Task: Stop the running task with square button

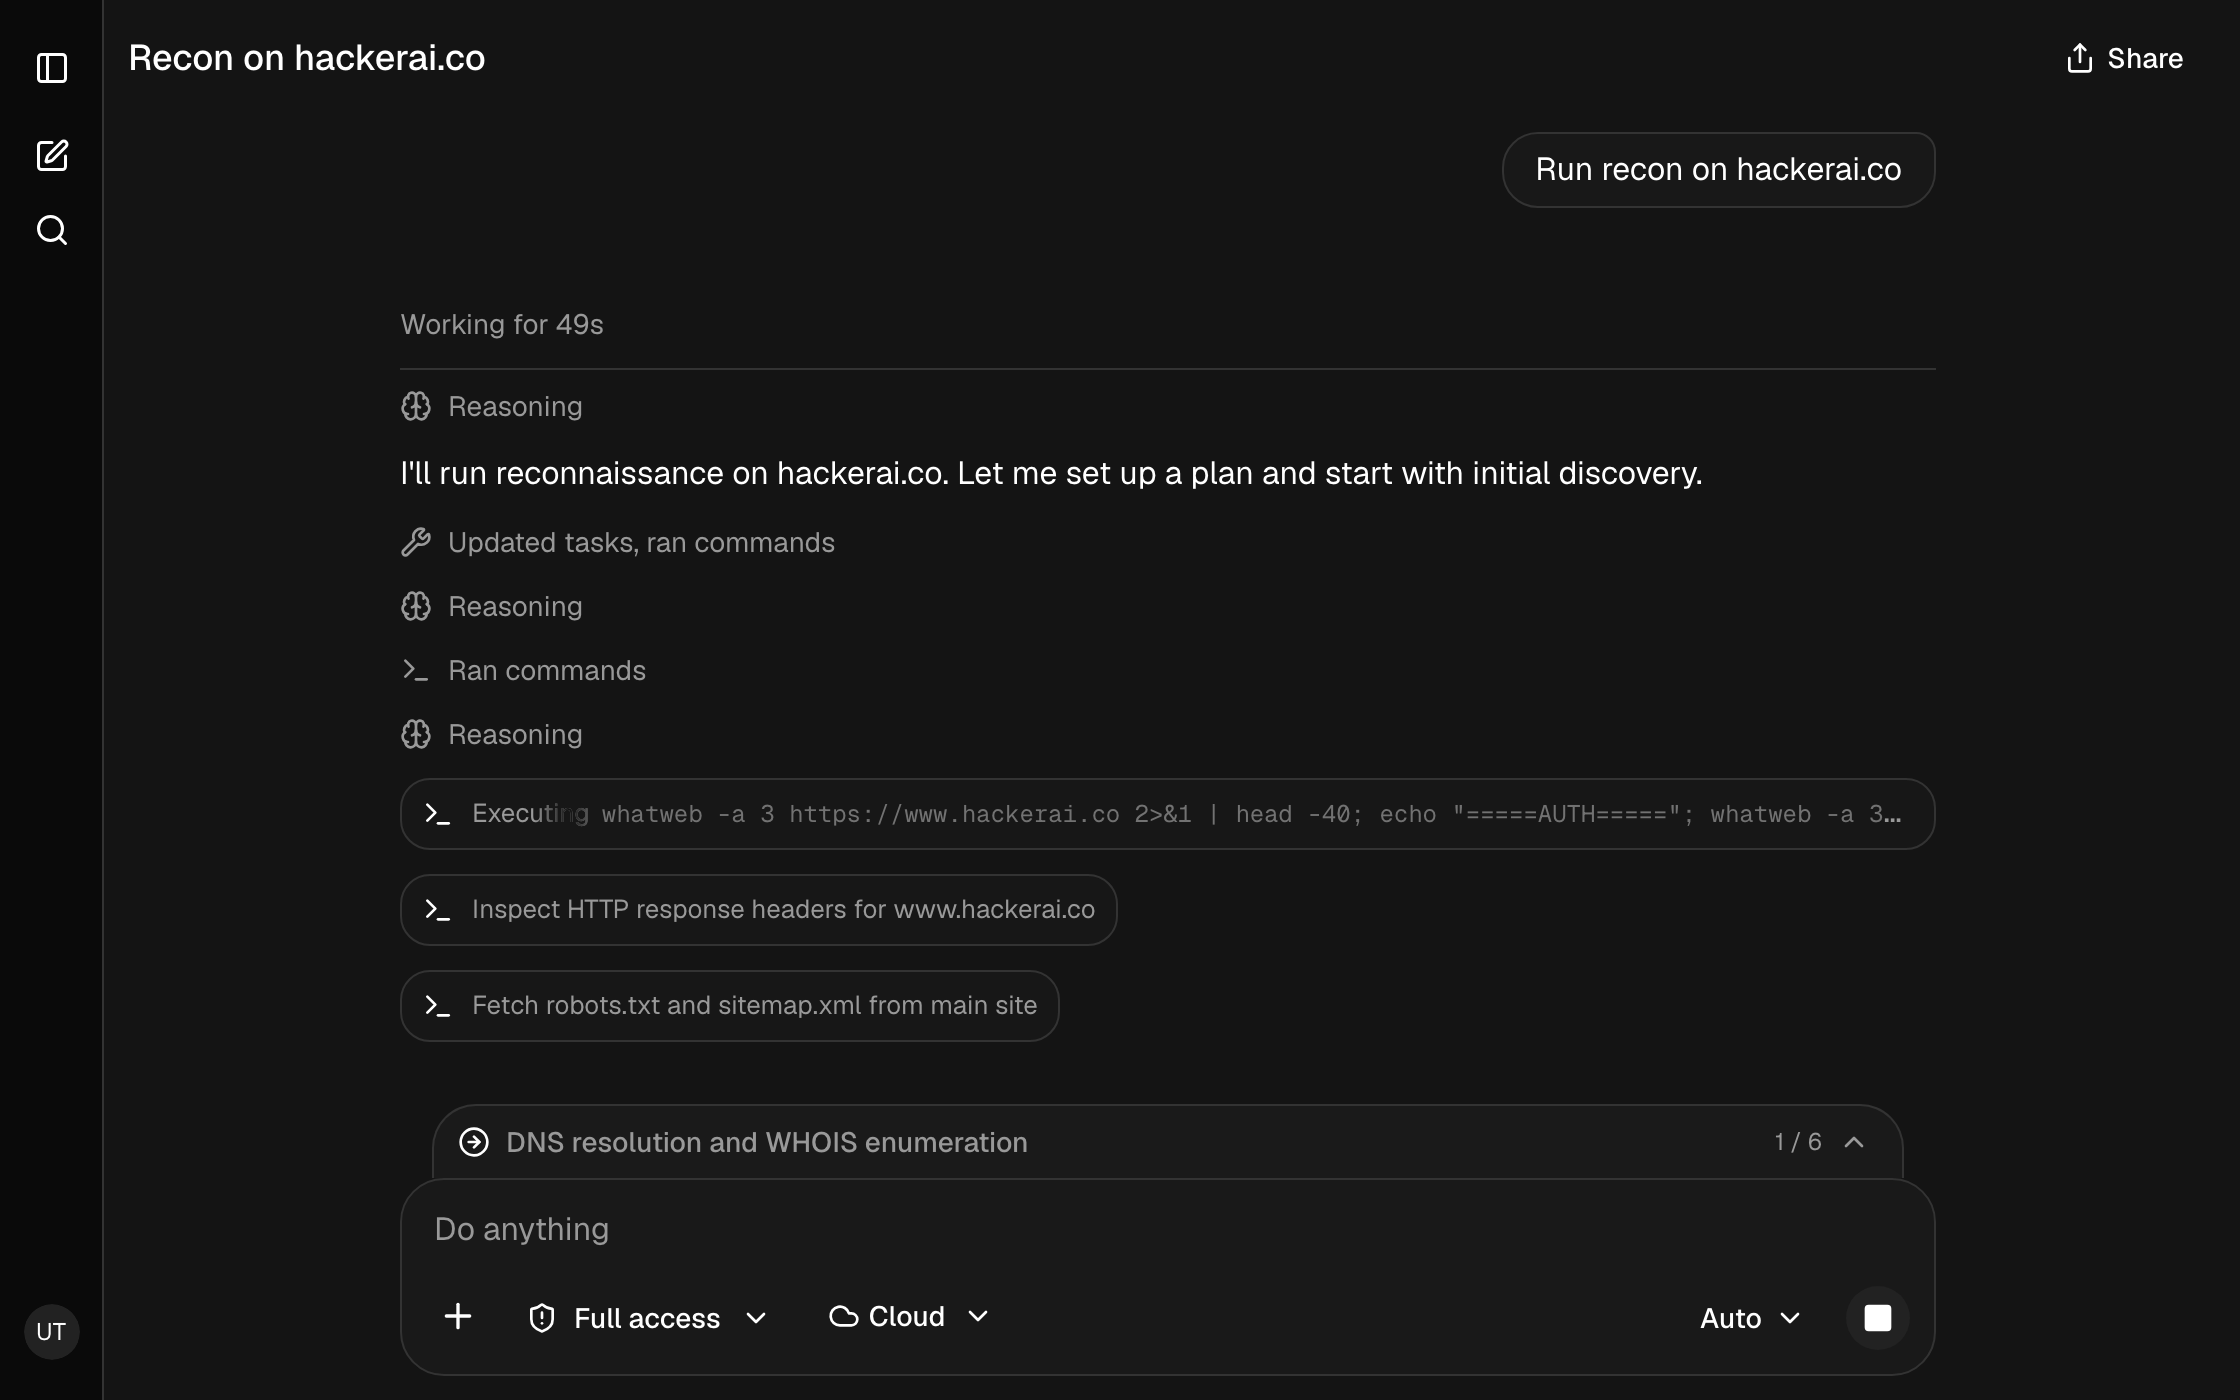Action: [1877, 1318]
